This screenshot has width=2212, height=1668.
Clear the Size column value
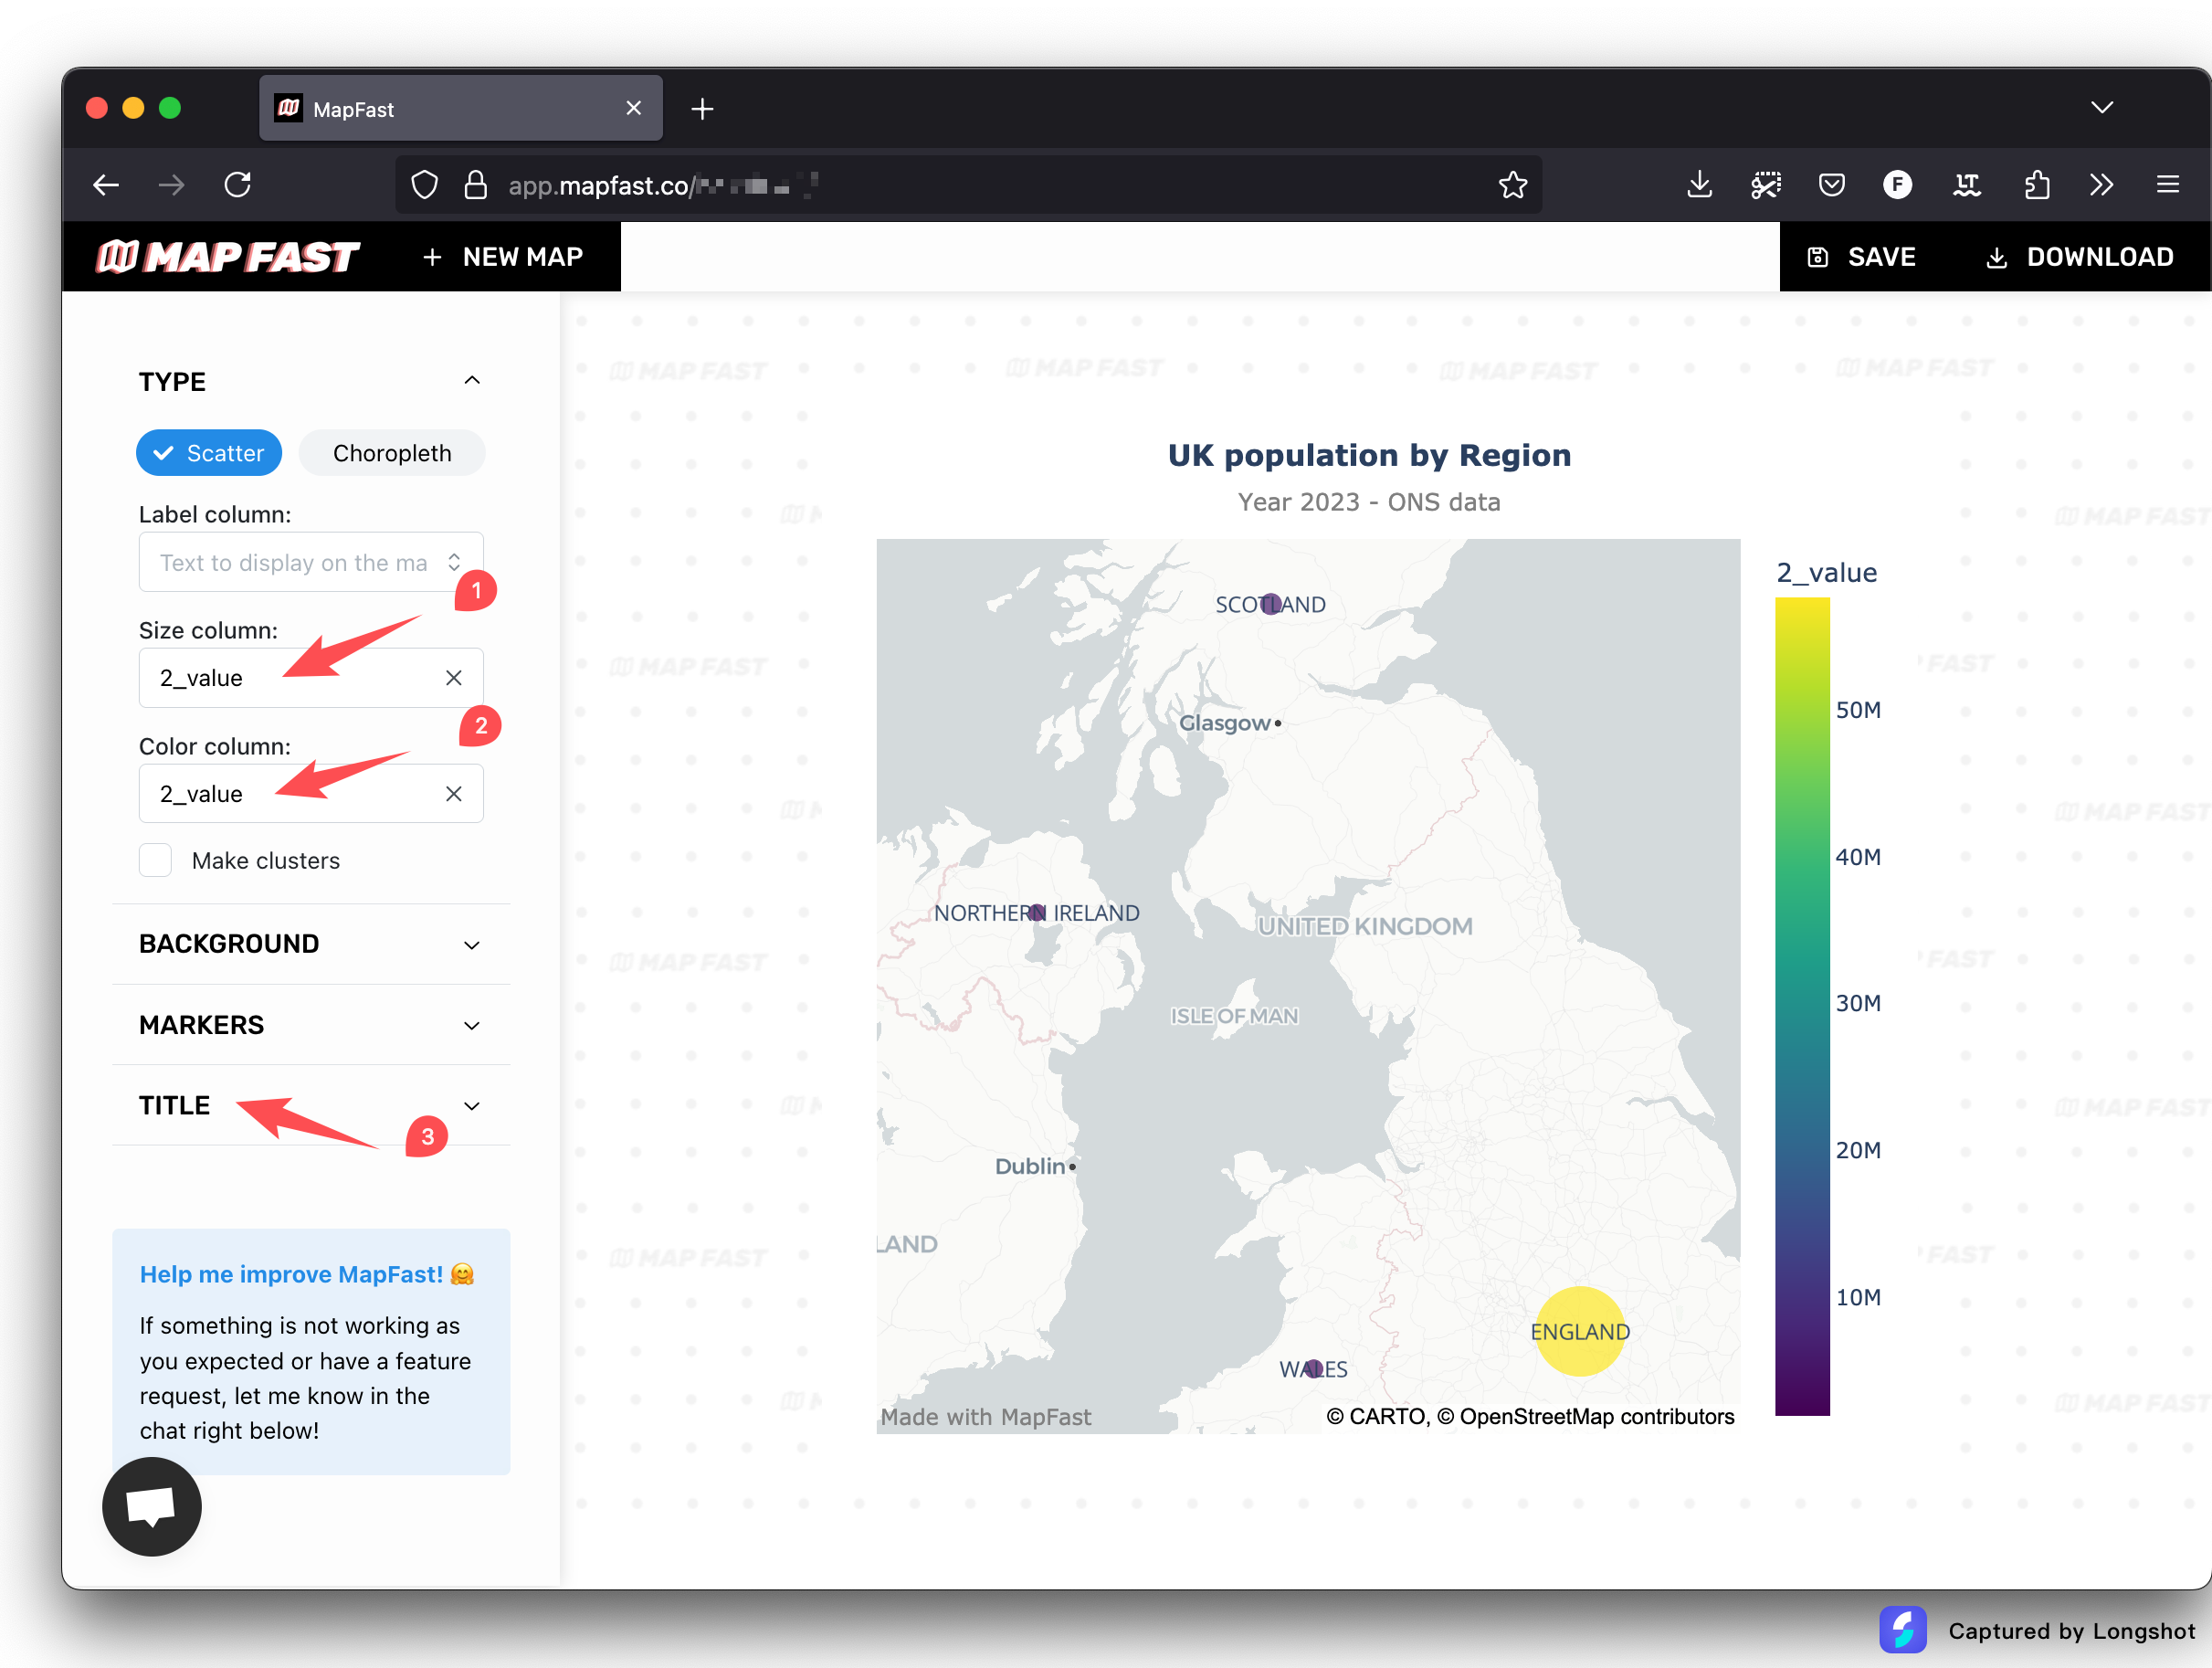point(453,678)
